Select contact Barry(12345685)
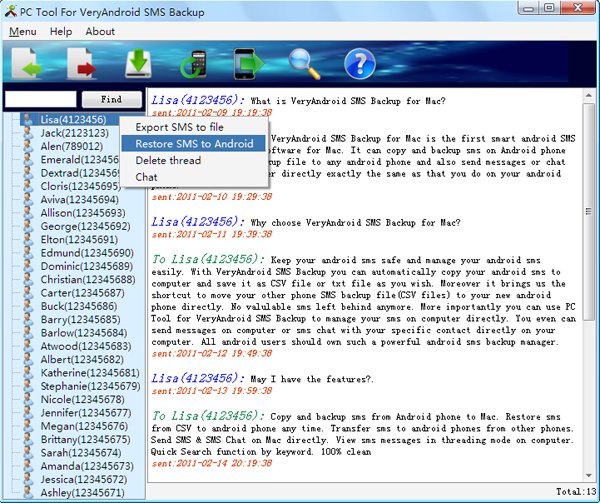600x503 pixels. pyautogui.click(x=80, y=319)
